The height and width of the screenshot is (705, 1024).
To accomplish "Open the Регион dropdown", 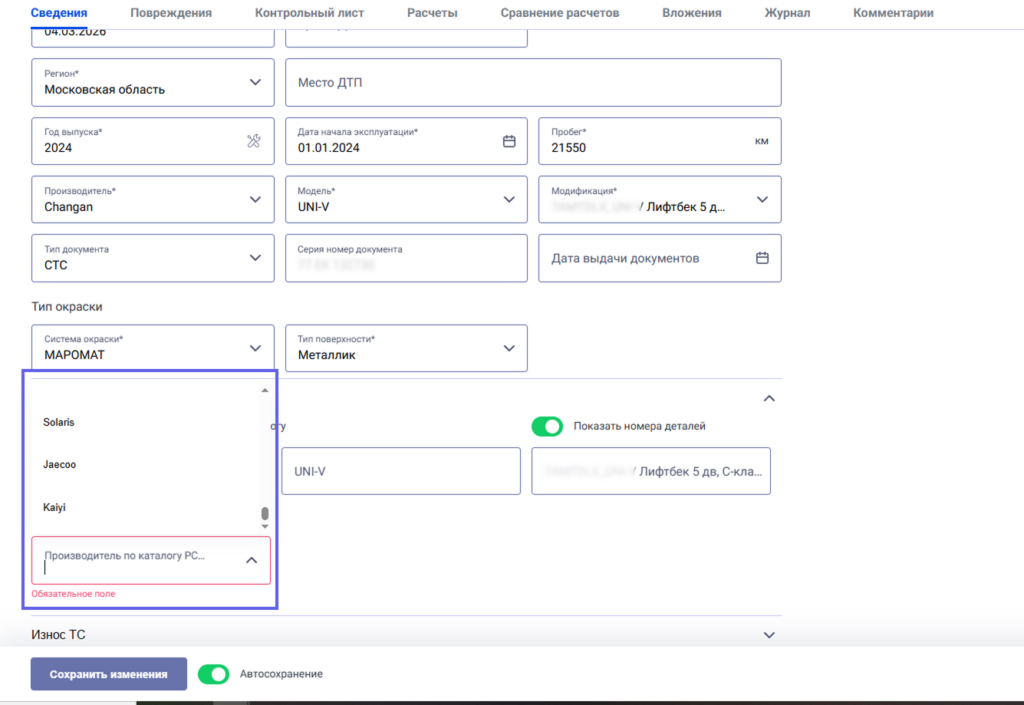I will click(254, 83).
